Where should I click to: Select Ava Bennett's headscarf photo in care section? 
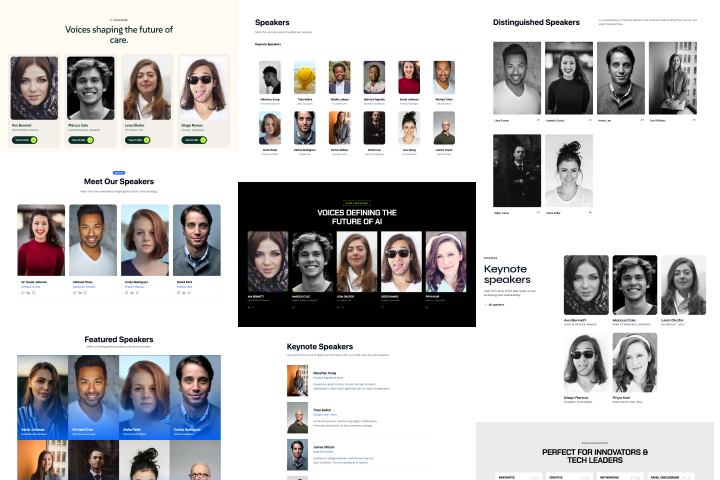coord(34,88)
